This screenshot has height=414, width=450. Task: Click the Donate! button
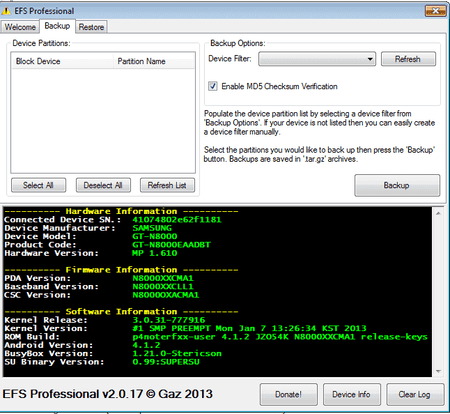288,394
